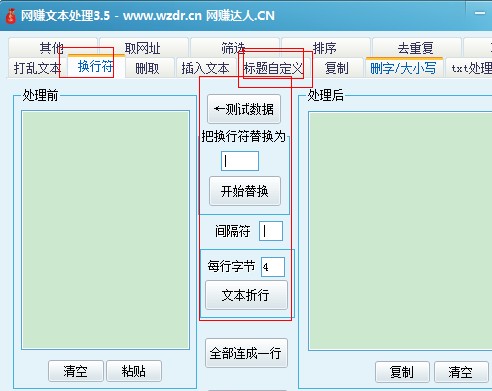This screenshot has width=492, height=391.
Task: Click the 复制 button under 处理后
Action: pyautogui.click(x=402, y=372)
